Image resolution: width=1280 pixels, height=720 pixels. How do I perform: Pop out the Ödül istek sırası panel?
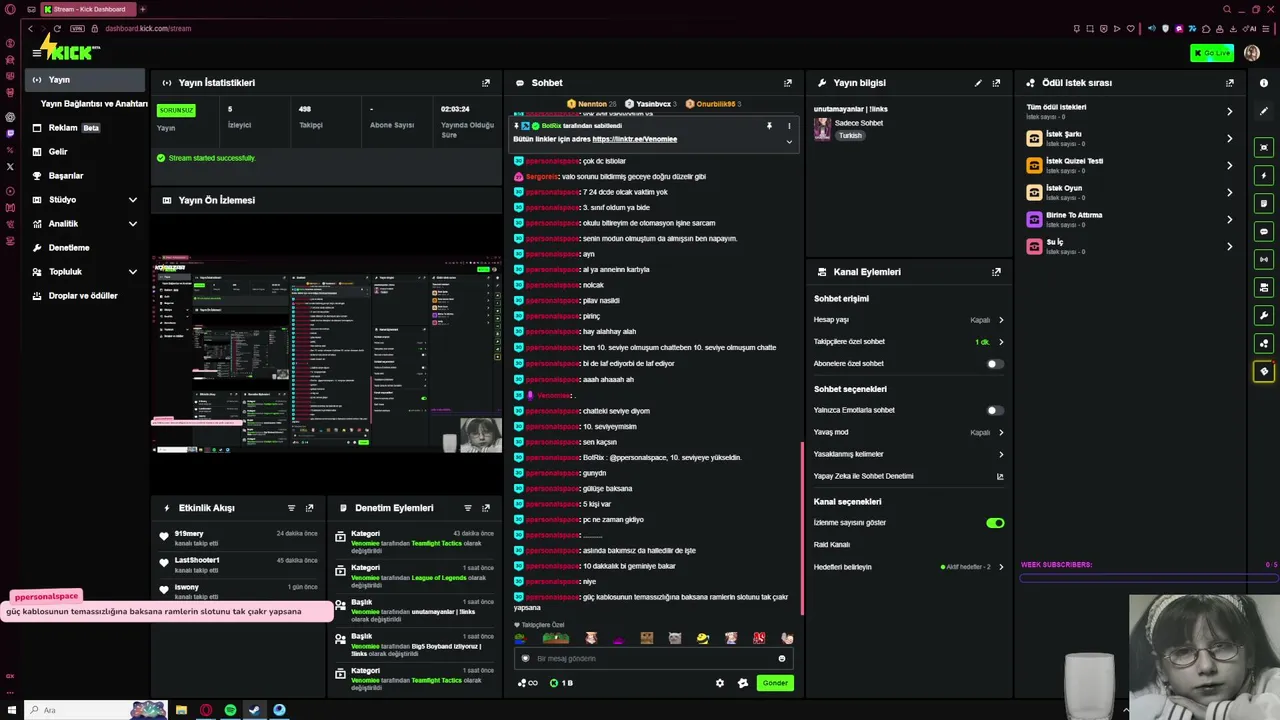pos(1230,83)
